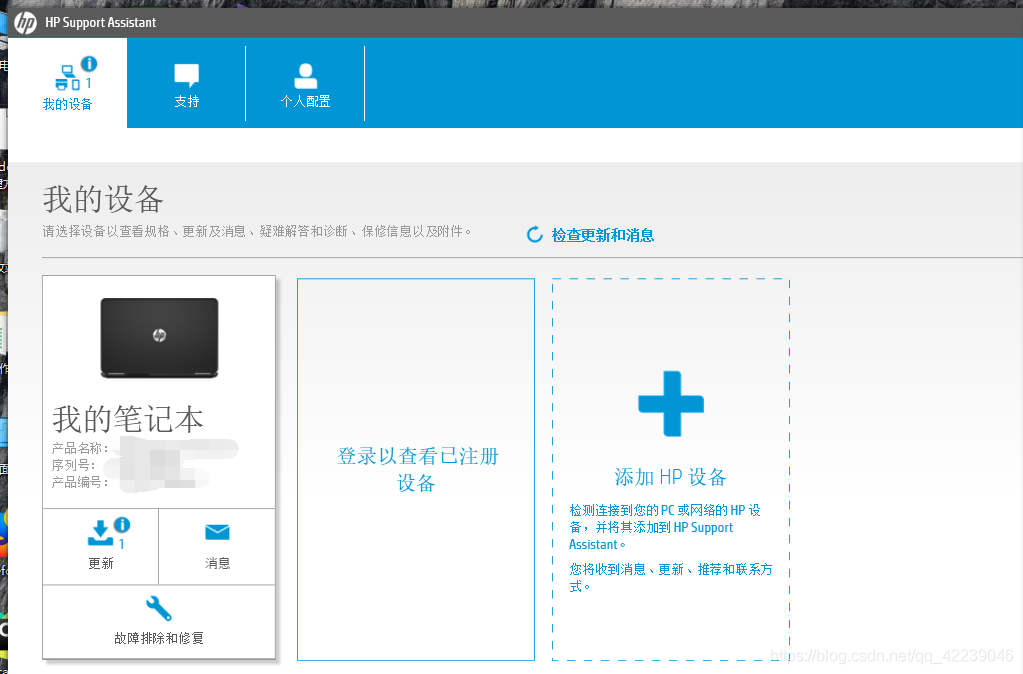Image resolution: width=1023 pixels, height=674 pixels.
Task: Click the 产品名称 field label
Action: 80,448
